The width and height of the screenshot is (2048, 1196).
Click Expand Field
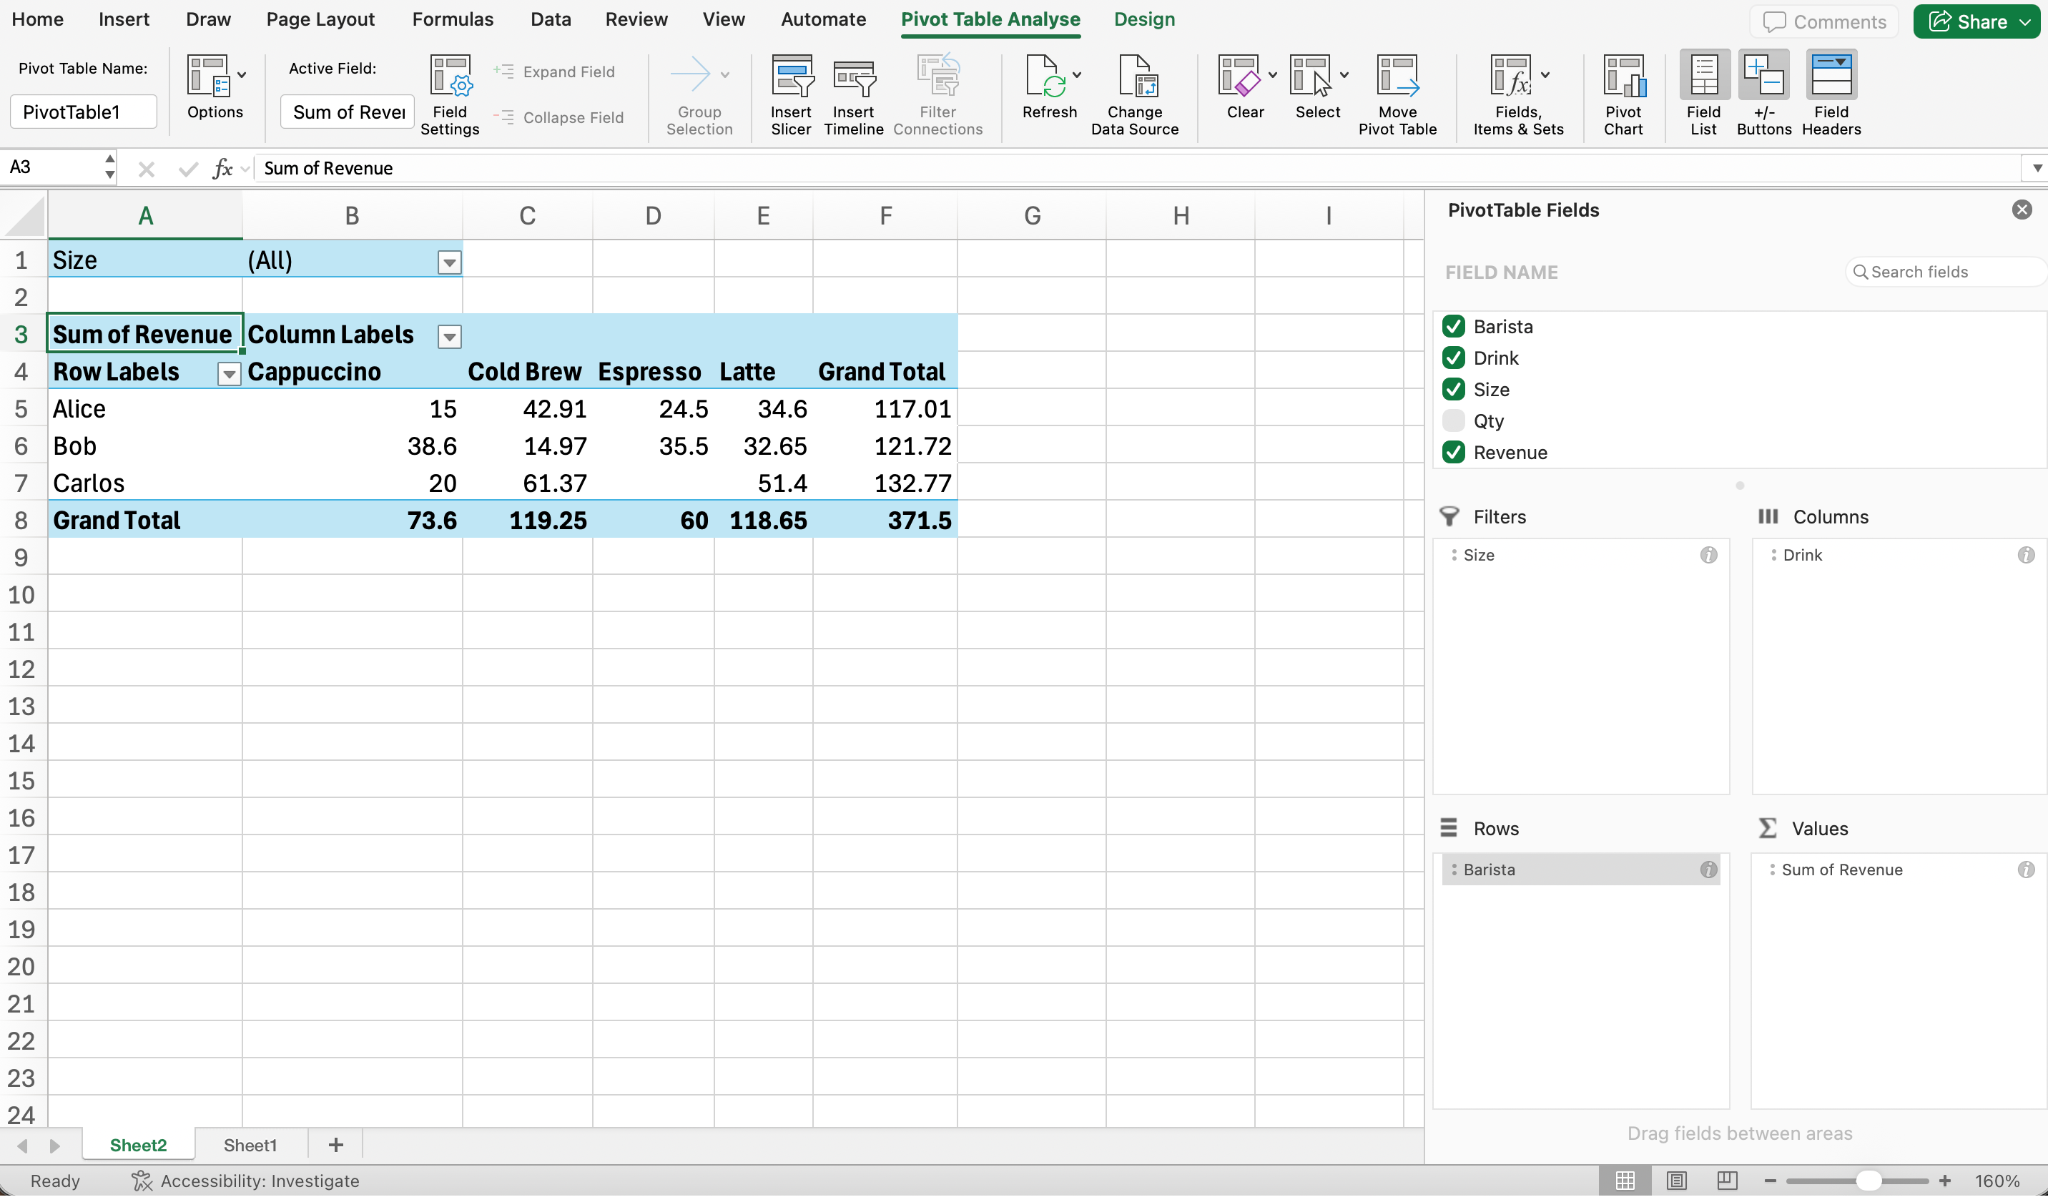pyautogui.click(x=556, y=72)
